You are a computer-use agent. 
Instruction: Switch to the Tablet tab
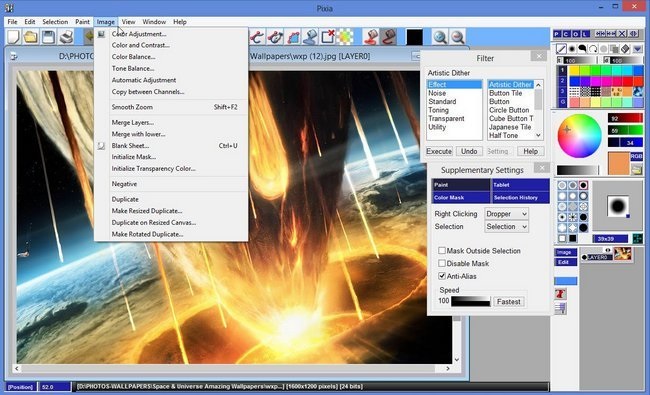(x=520, y=185)
